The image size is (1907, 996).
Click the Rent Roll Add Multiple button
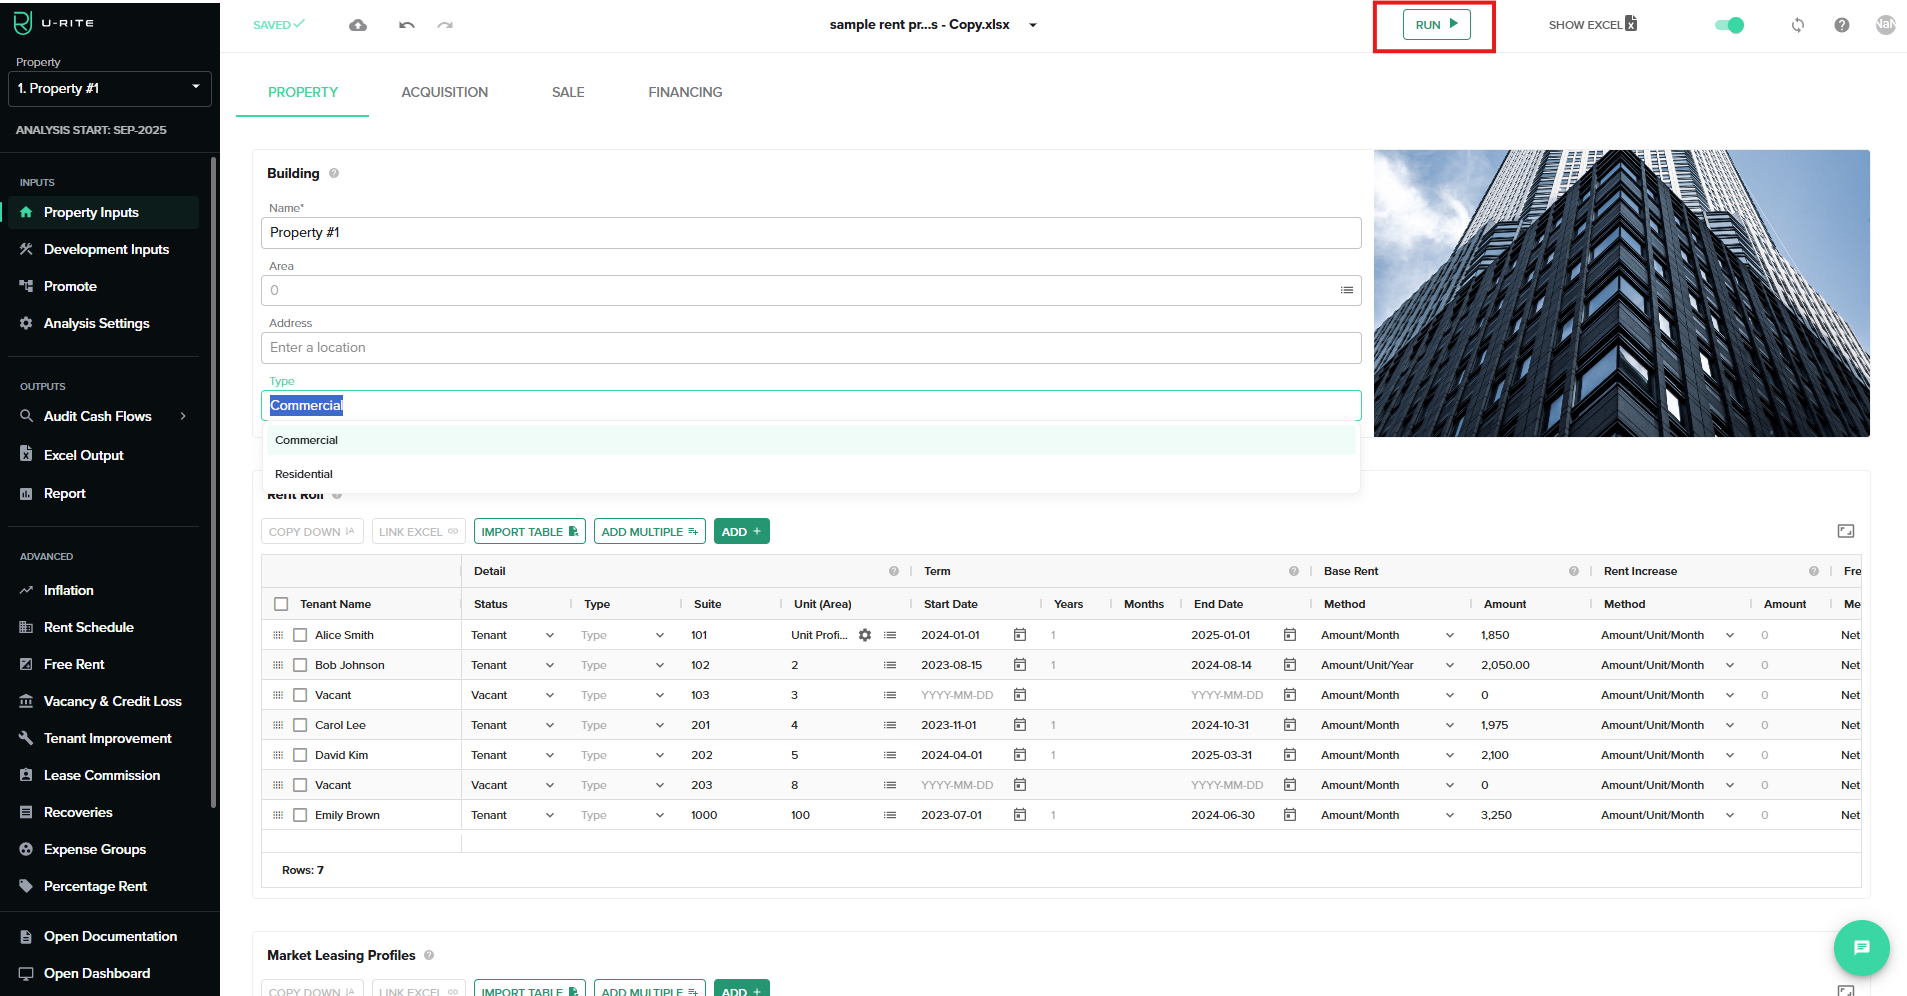(x=650, y=531)
